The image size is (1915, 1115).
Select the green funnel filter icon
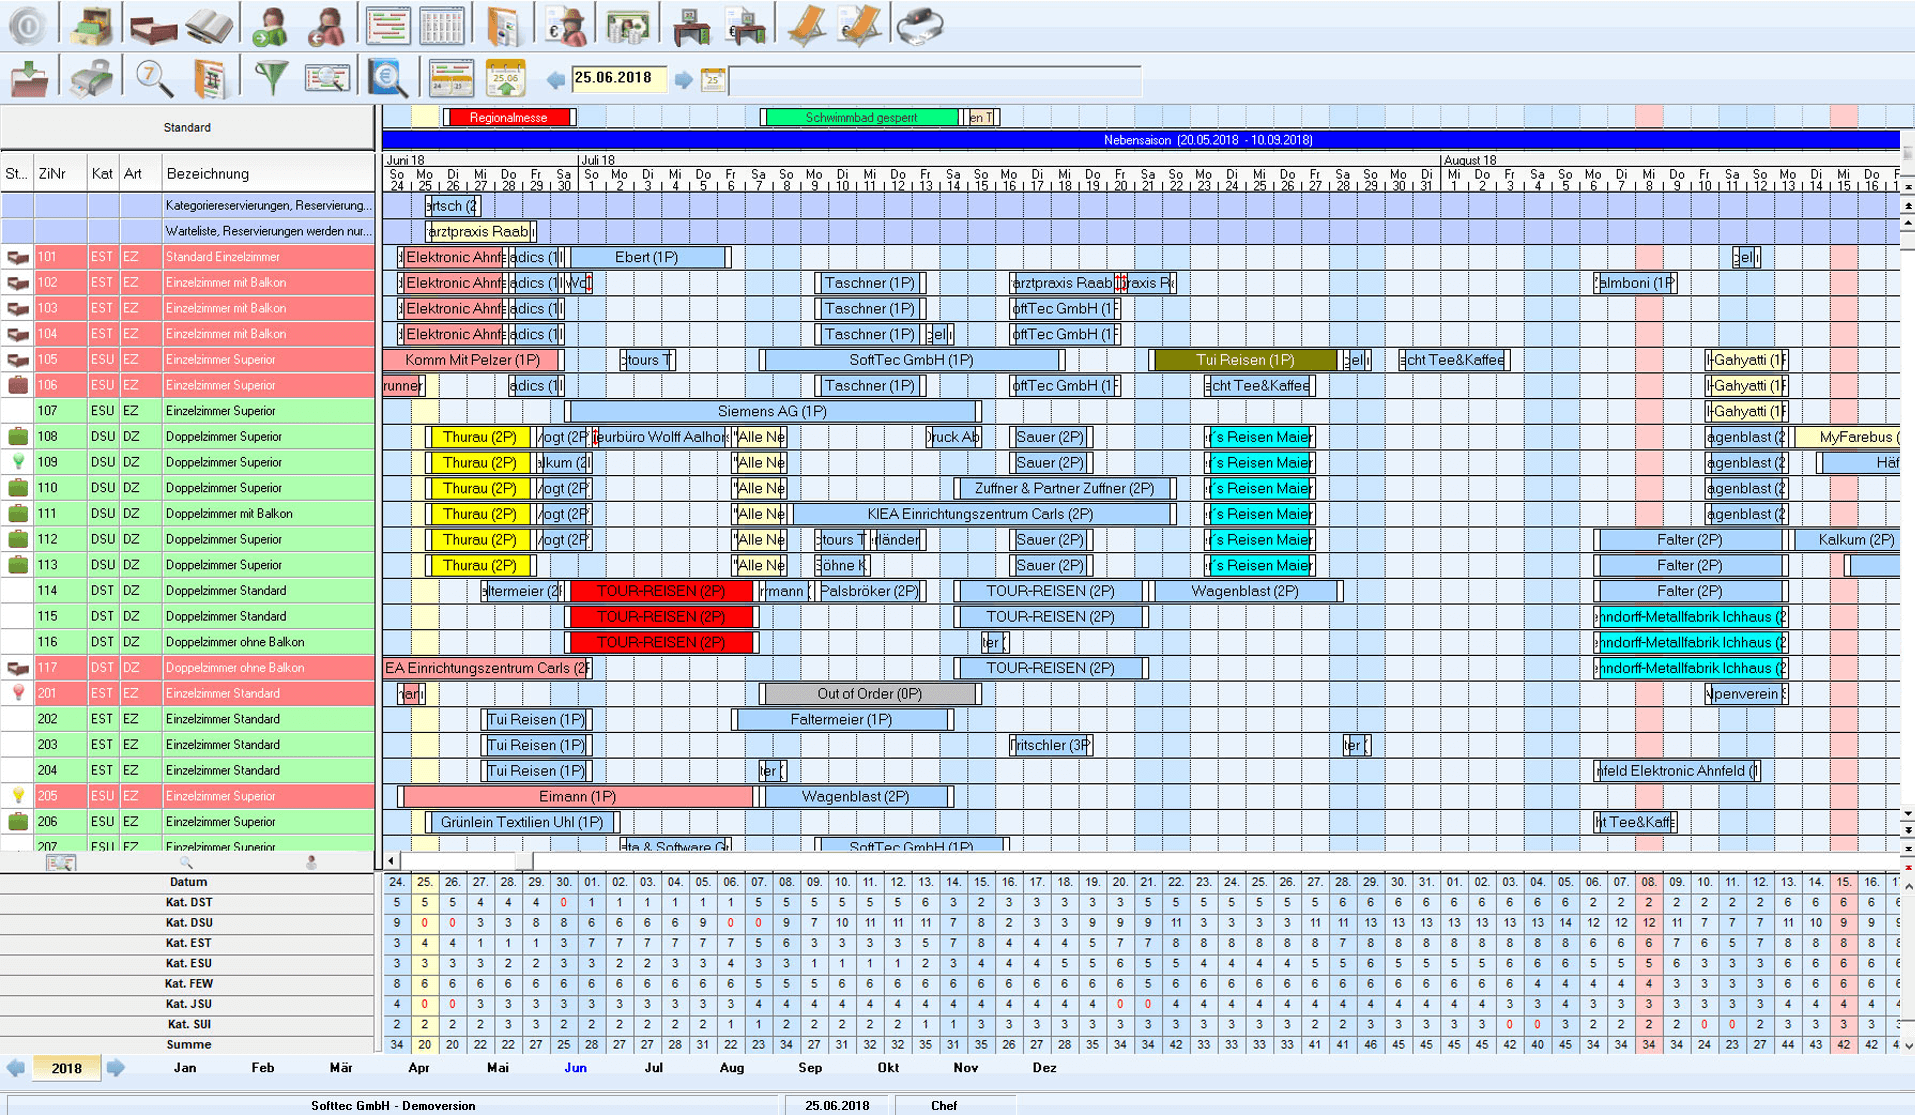271,79
